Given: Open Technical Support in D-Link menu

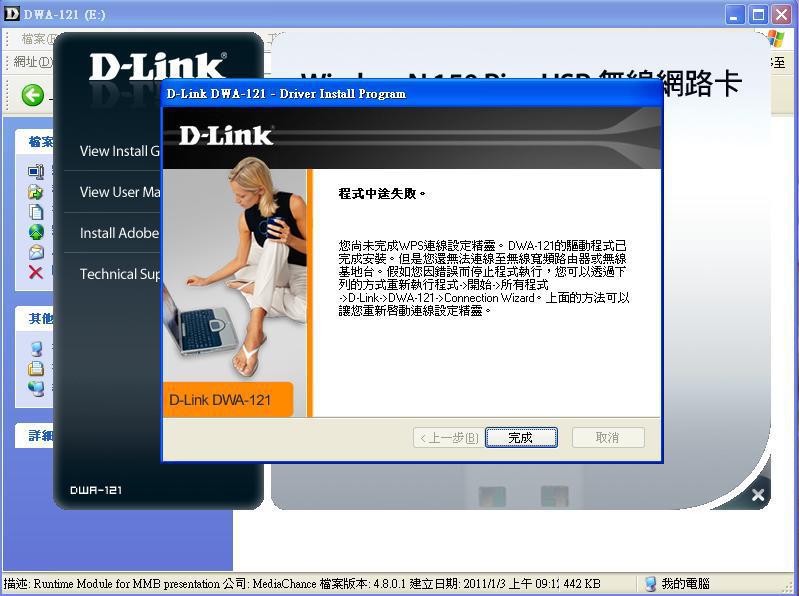Looking at the screenshot, I should (120, 274).
